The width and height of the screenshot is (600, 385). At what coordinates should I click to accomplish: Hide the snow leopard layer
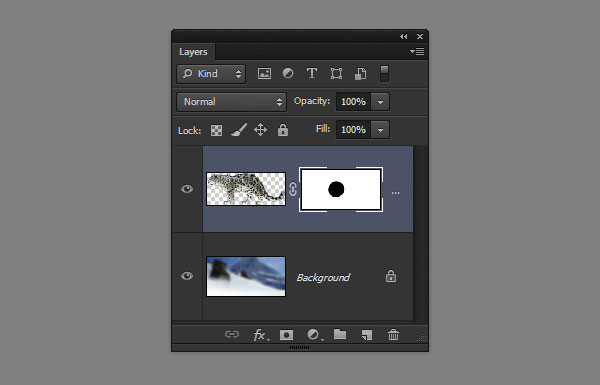187,189
